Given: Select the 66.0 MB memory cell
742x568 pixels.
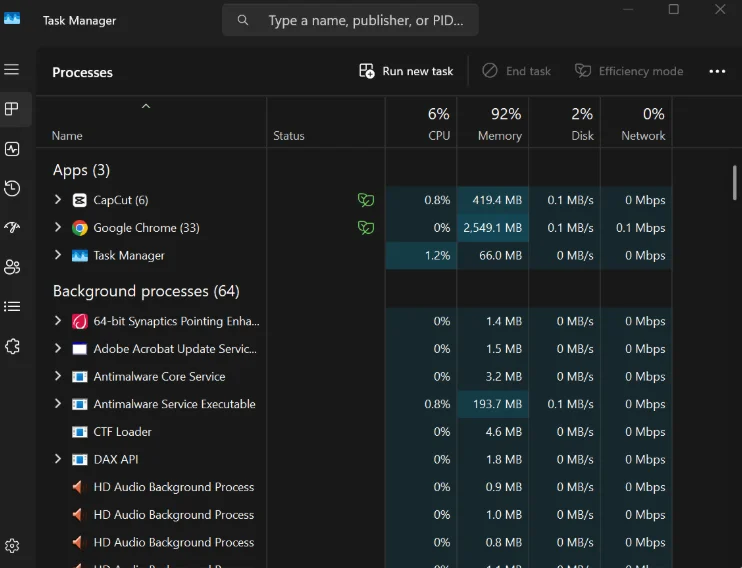Looking at the screenshot, I should pos(493,256).
